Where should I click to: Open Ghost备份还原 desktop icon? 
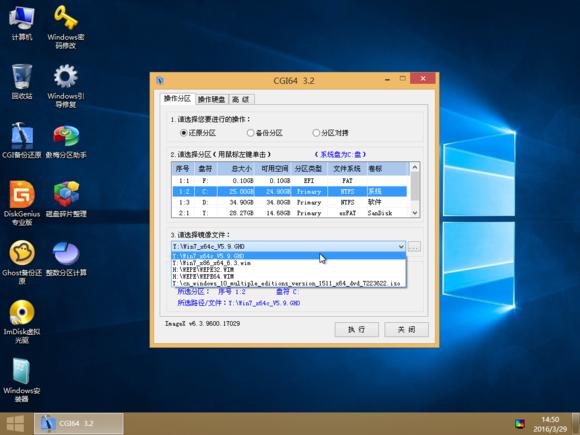[22, 262]
